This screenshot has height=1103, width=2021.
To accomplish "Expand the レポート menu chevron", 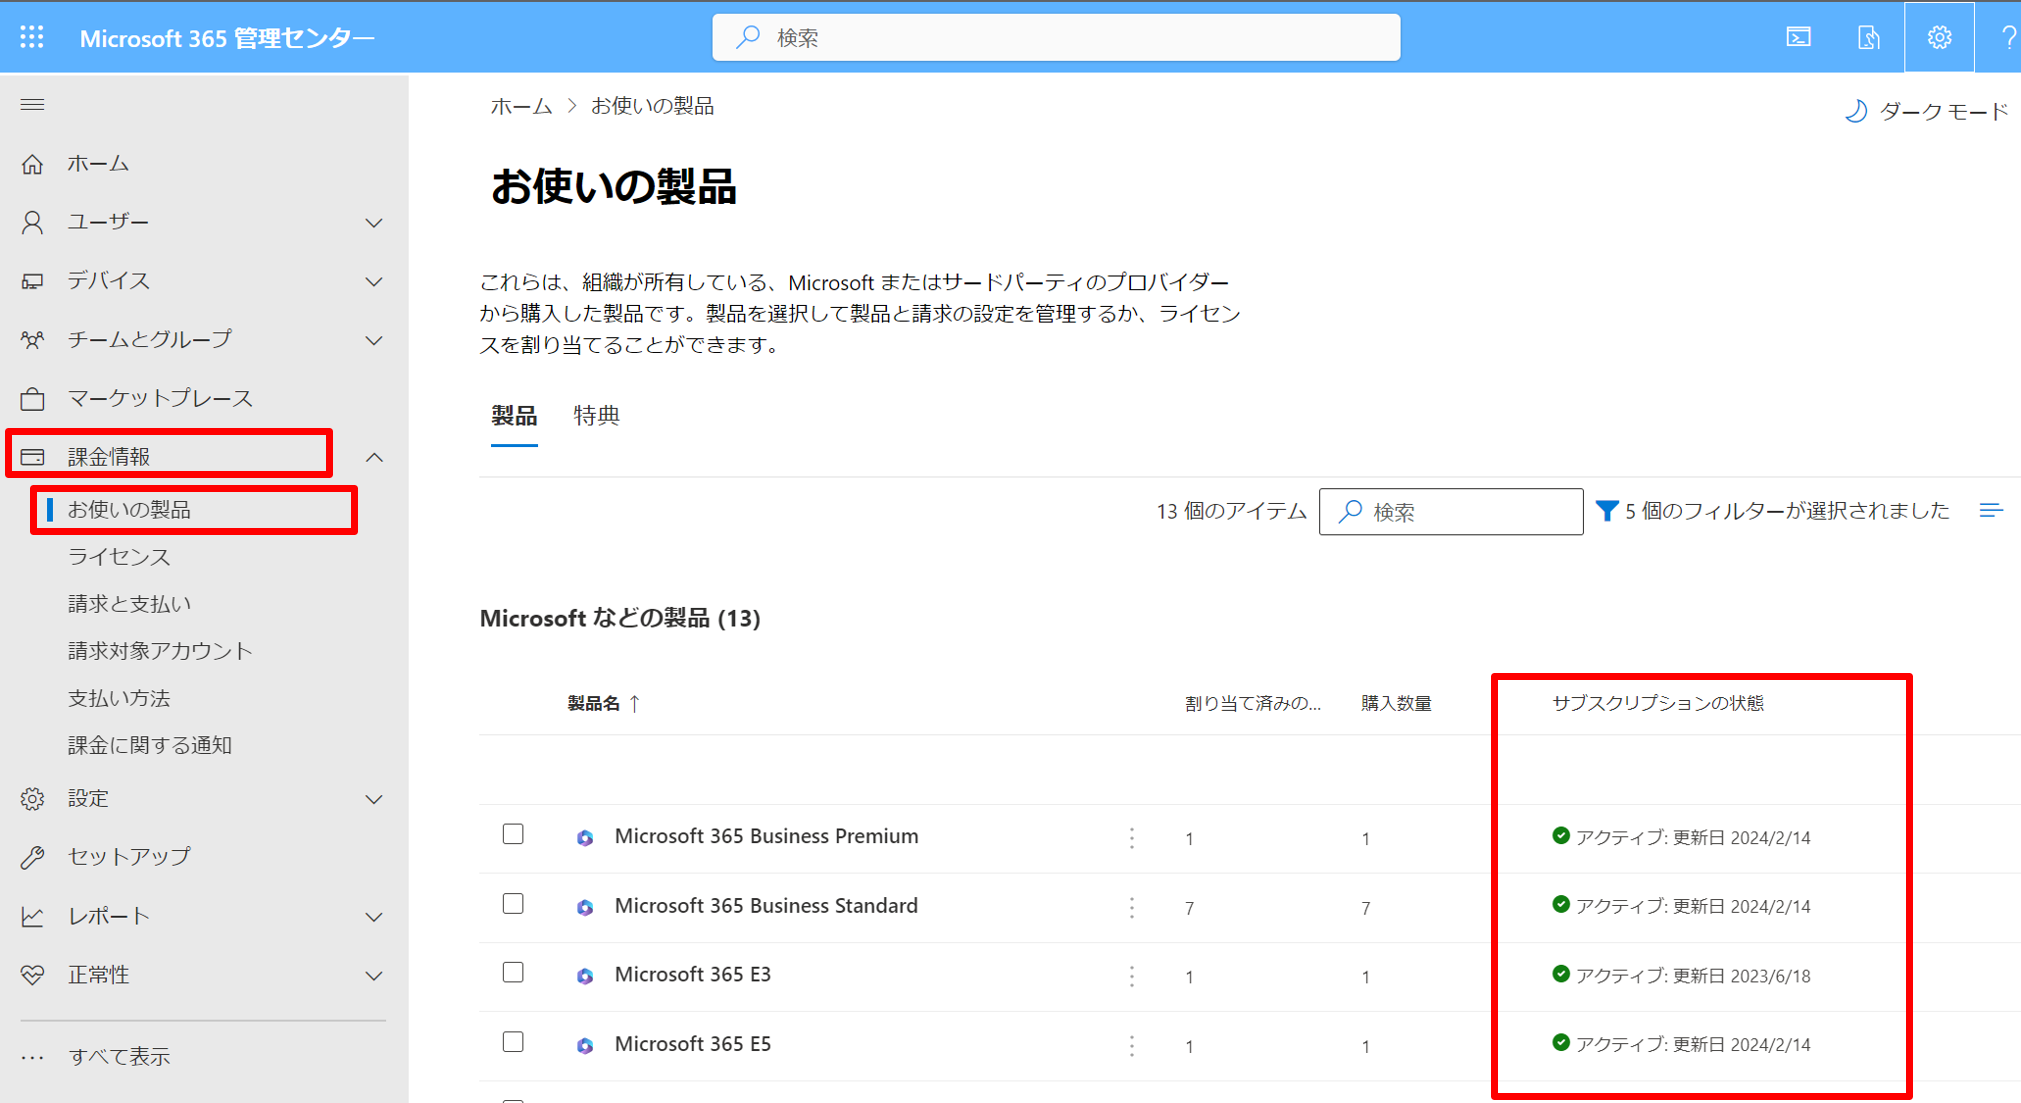I will (x=374, y=916).
